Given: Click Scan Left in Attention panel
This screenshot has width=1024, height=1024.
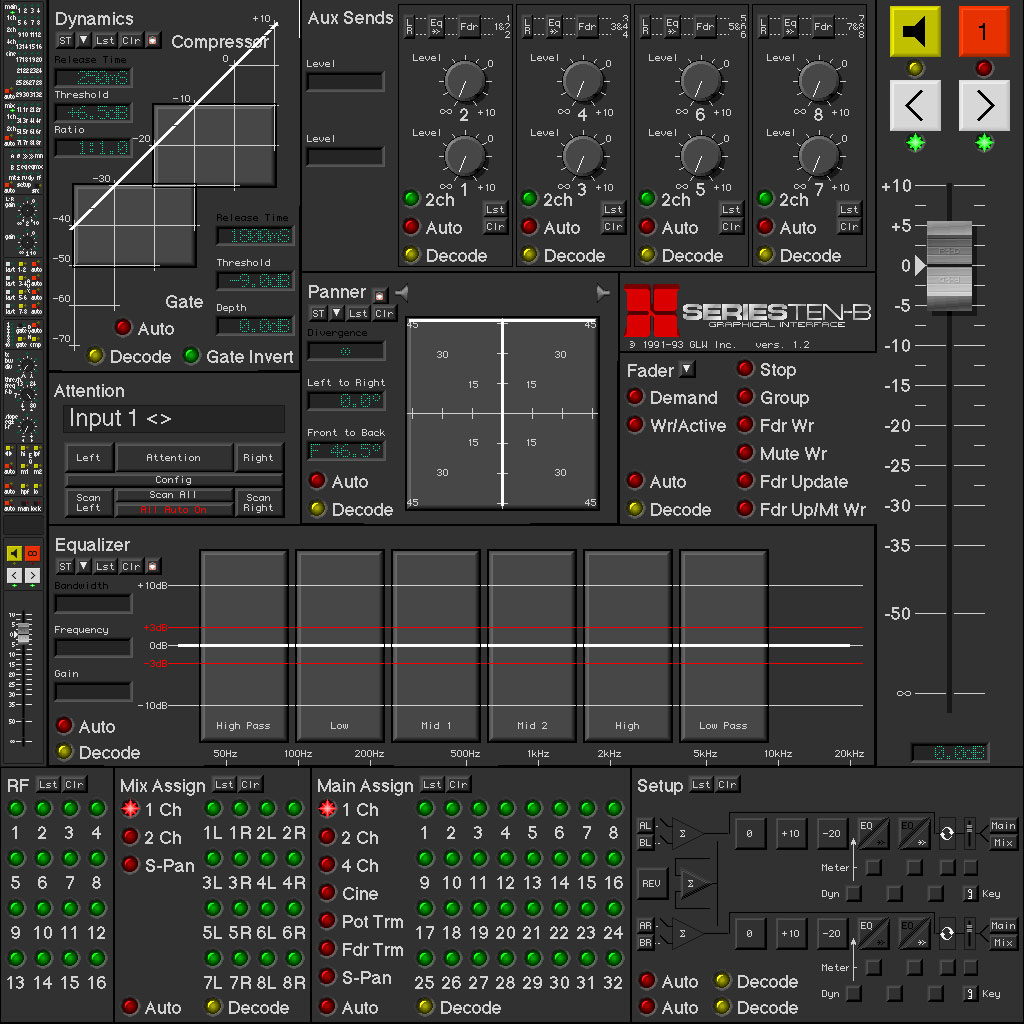Looking at the screenshot, I should pyautogui.click(x=89, y=503).
